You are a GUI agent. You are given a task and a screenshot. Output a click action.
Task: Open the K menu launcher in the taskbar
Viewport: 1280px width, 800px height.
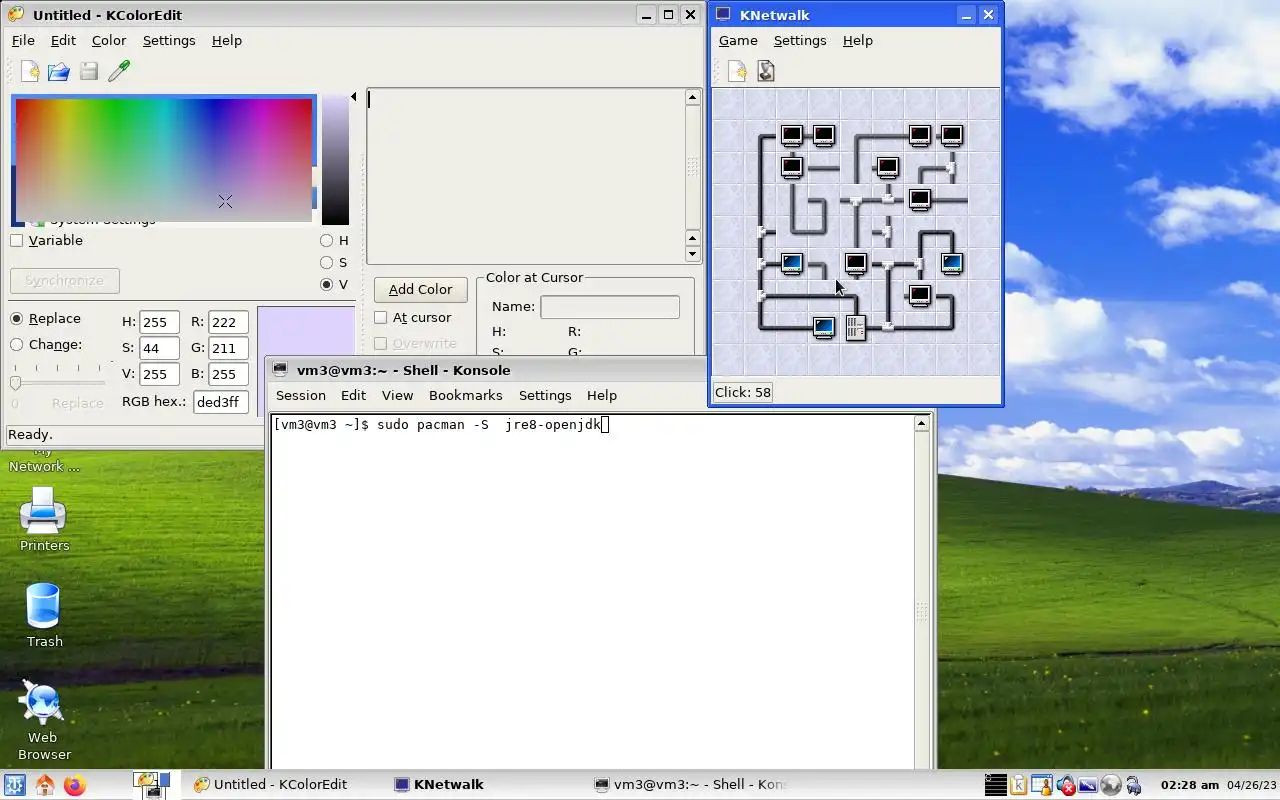(14, 785)
